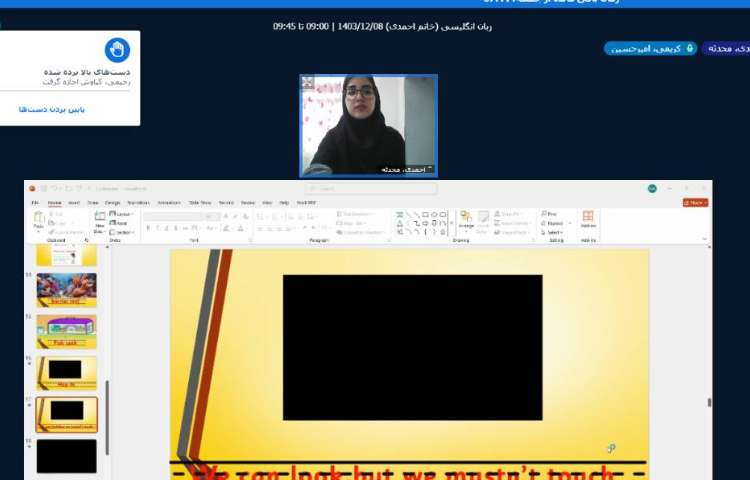Viewport: 750px width, 480px height.
Task: Open the Clipboard group dialog launcher
Action: pyautogui.click(x=87, y=240)
